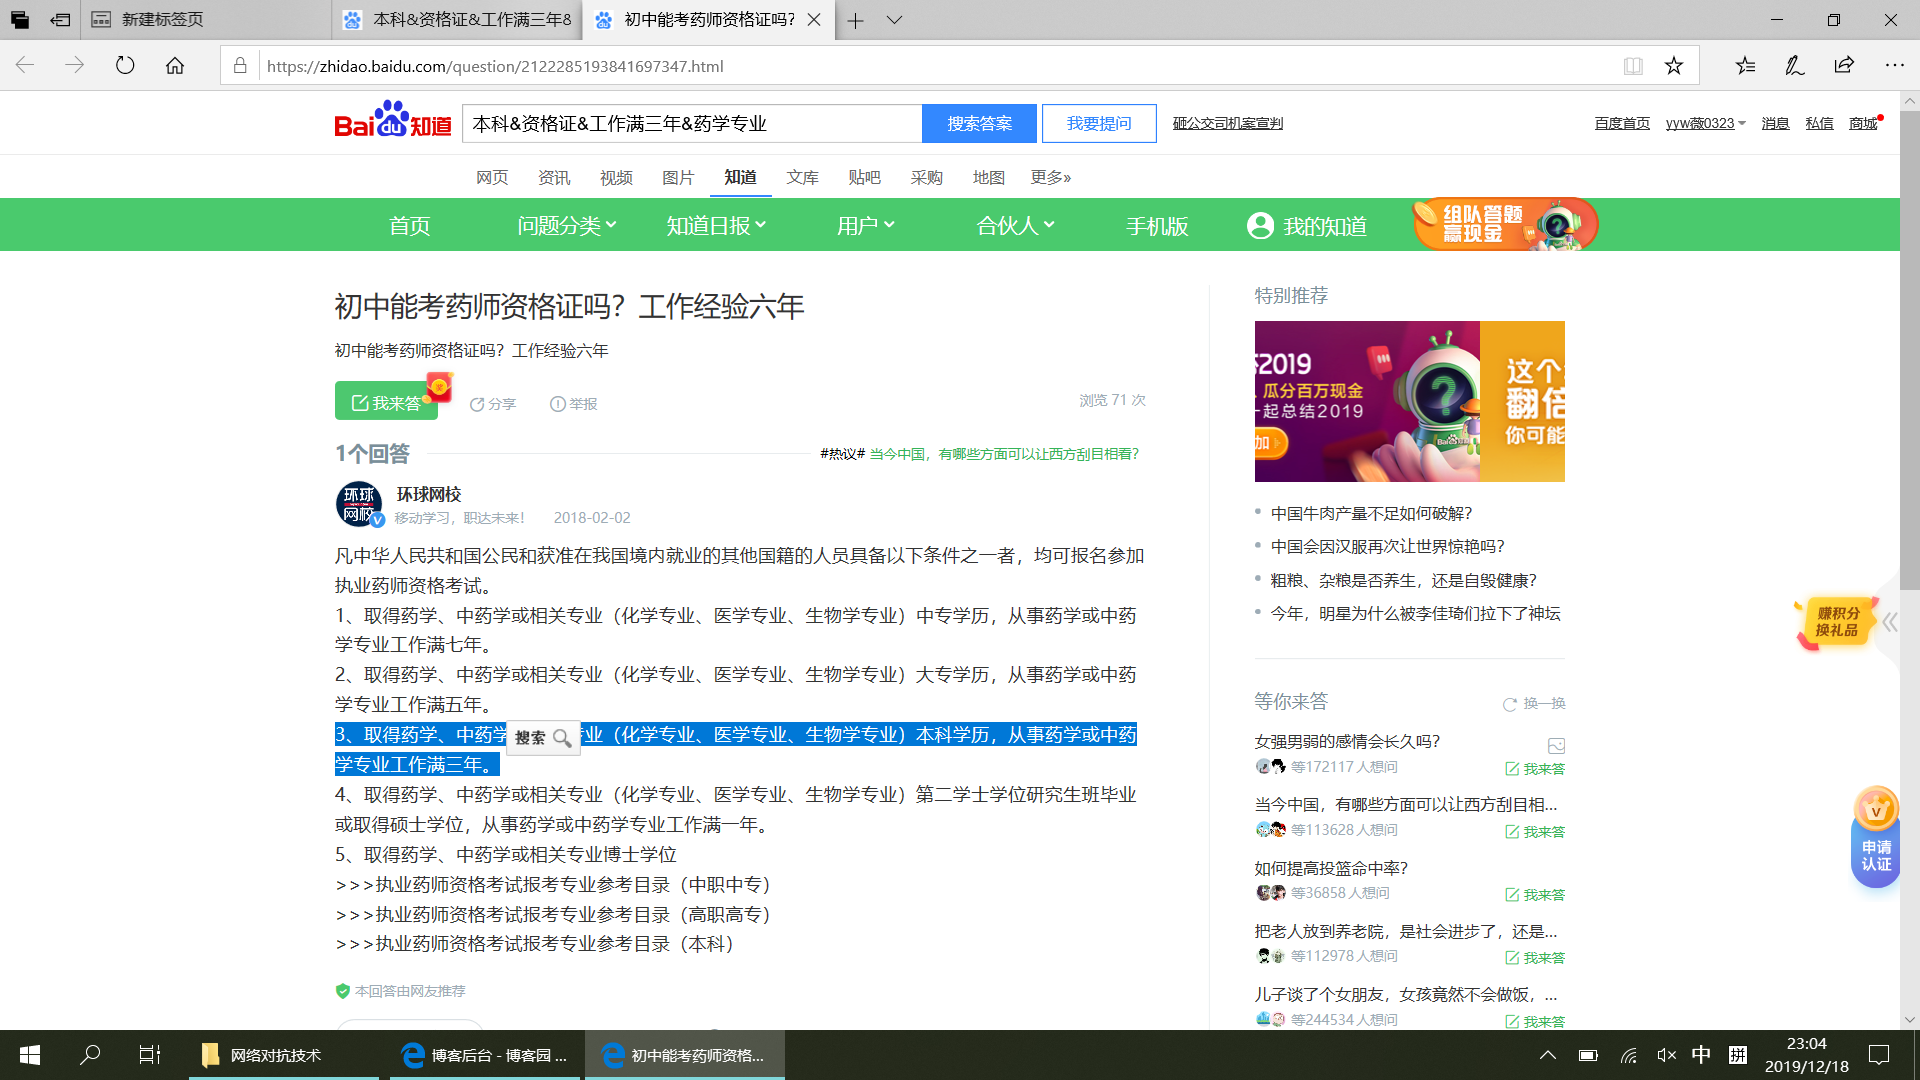Open reading view book icon
1920x1080 pixels.
(x=1633, y=66)
